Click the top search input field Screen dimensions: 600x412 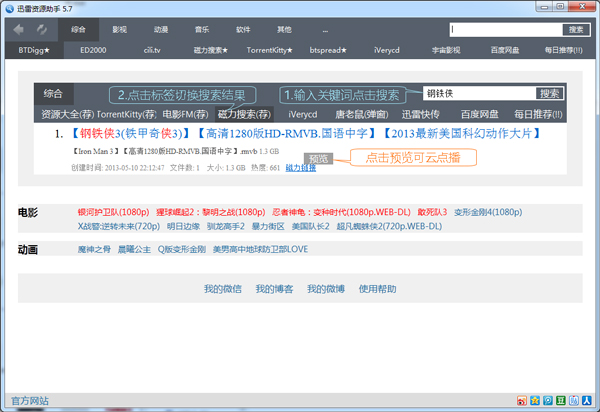click(506, 29)
